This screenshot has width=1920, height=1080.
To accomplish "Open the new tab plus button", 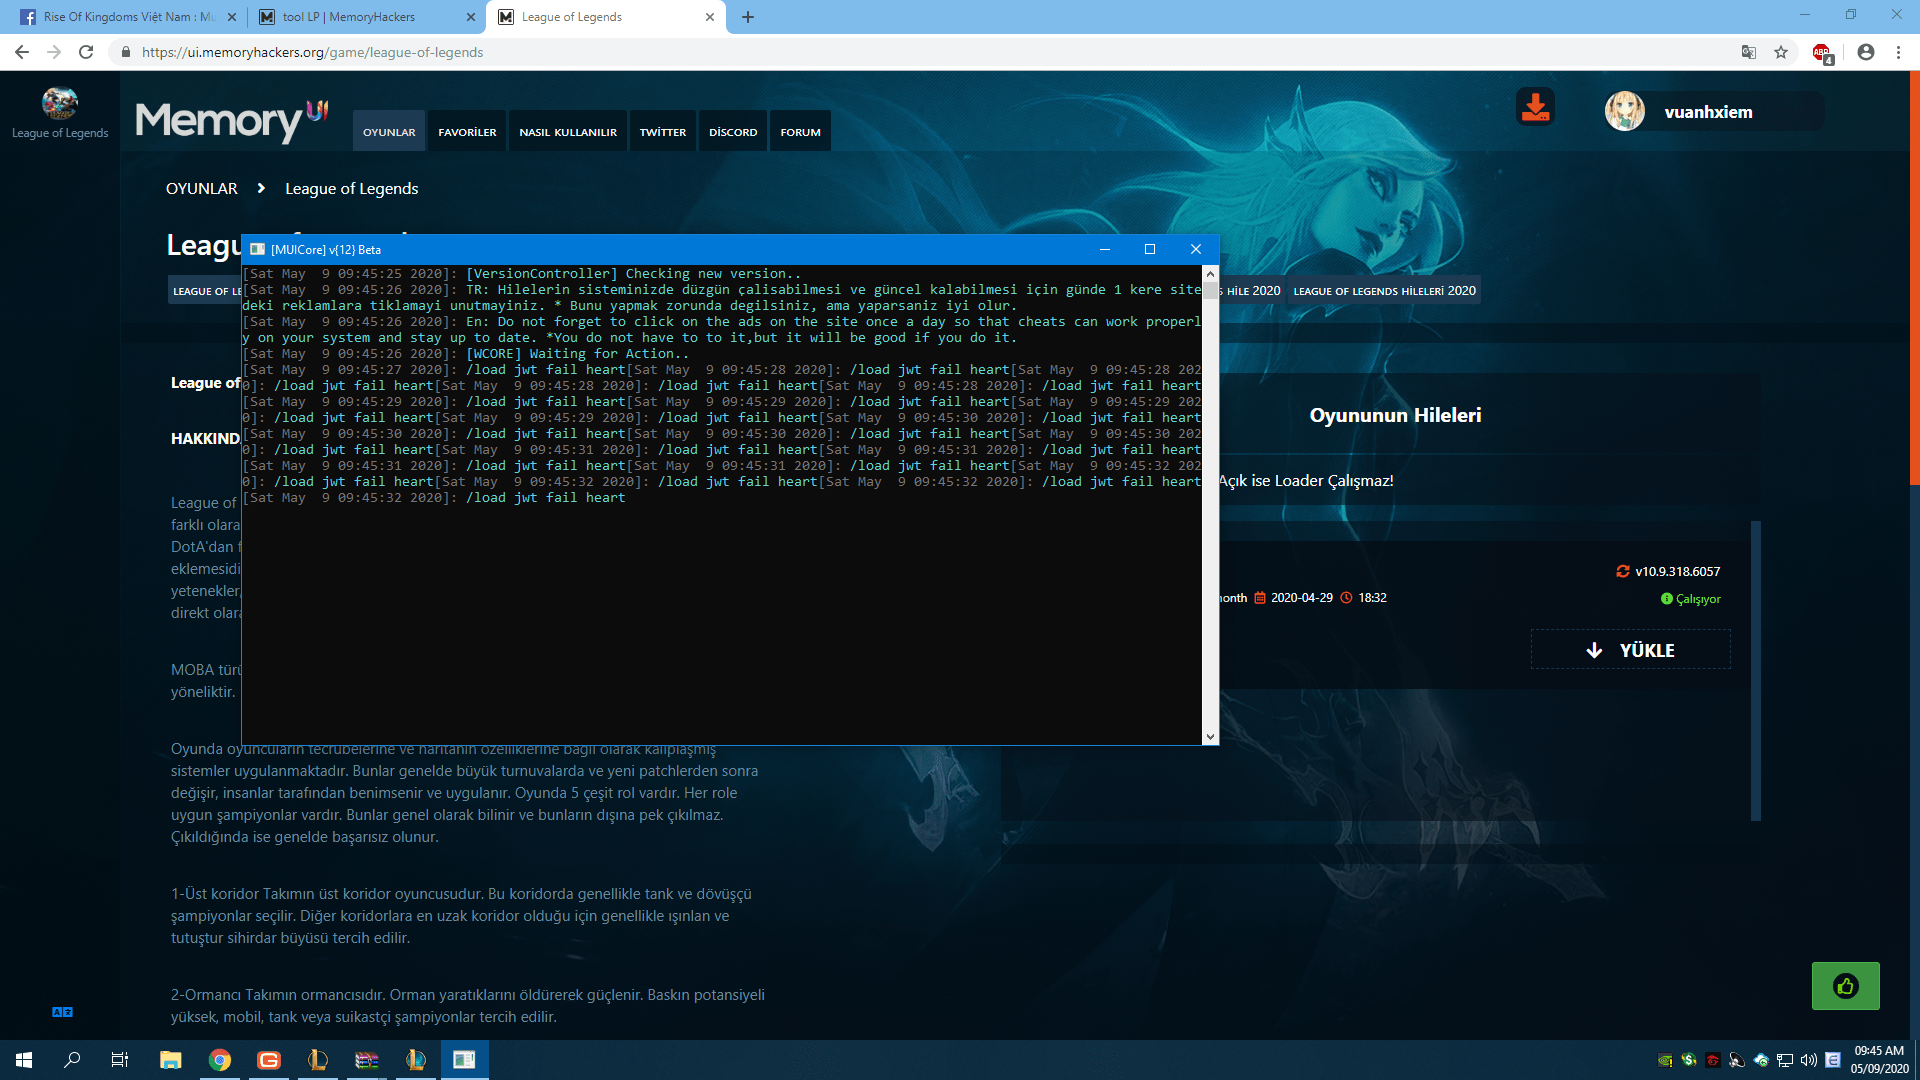I will coord(748,17).
